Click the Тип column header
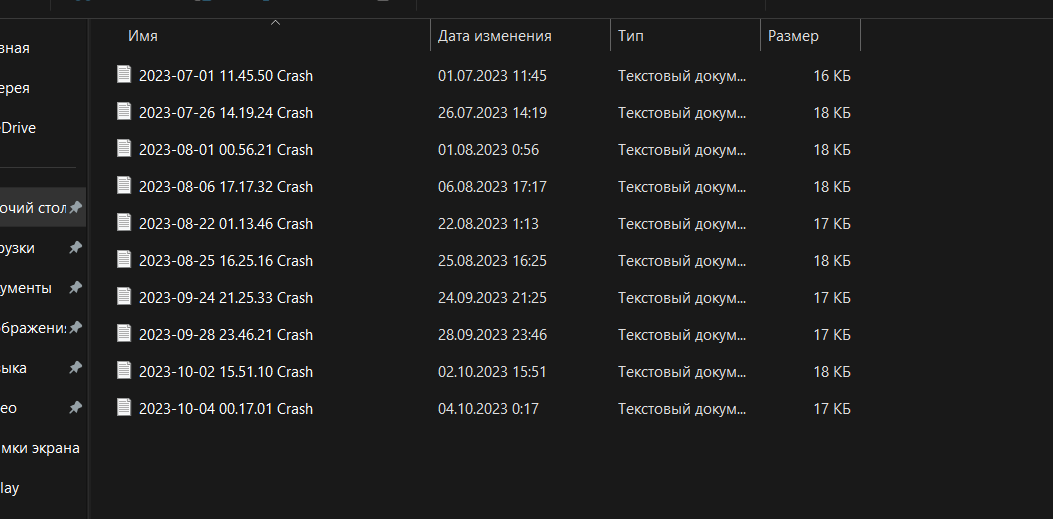Viewport: 1053px width, 519px height. pyautogui.click(x=631, y=36)
